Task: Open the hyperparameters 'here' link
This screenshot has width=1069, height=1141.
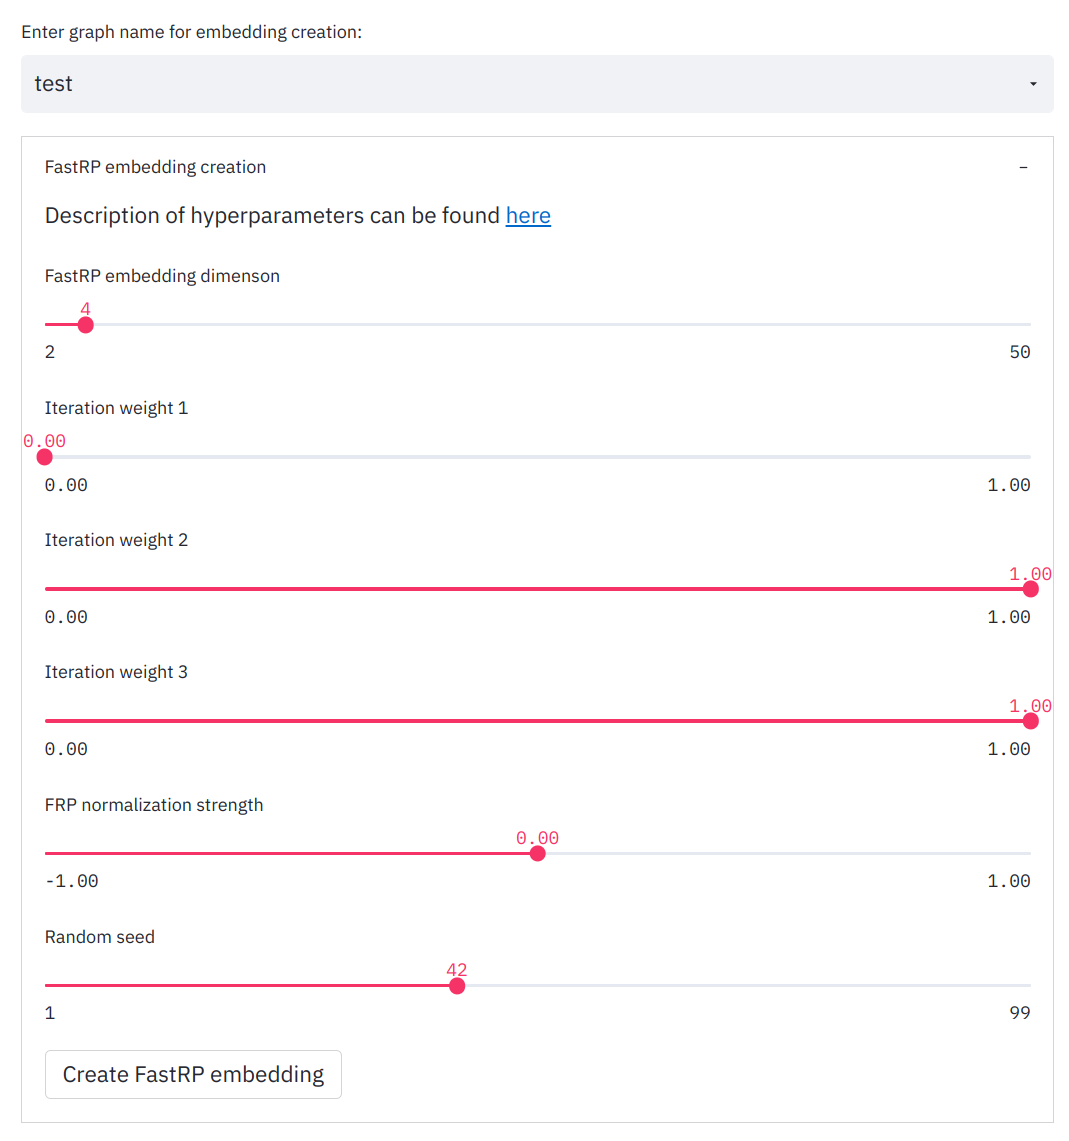Action: coord(528,216)
